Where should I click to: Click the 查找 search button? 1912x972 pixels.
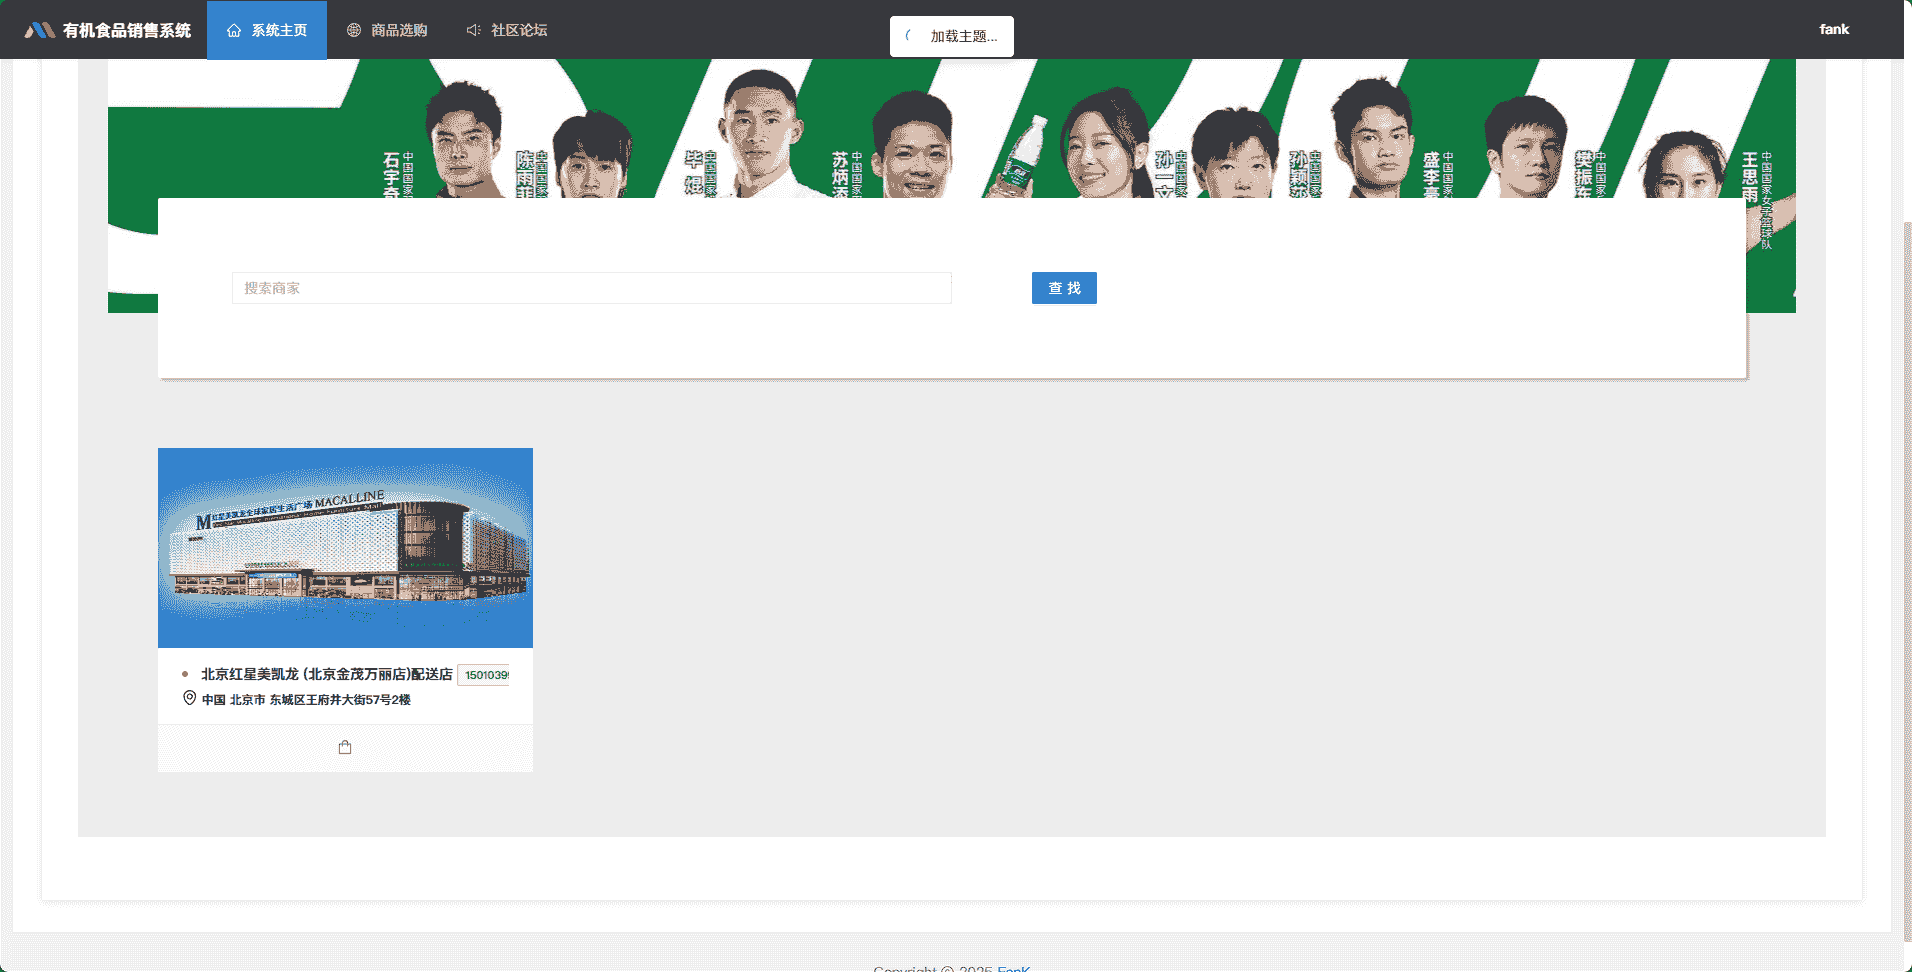coord(1064,288)
